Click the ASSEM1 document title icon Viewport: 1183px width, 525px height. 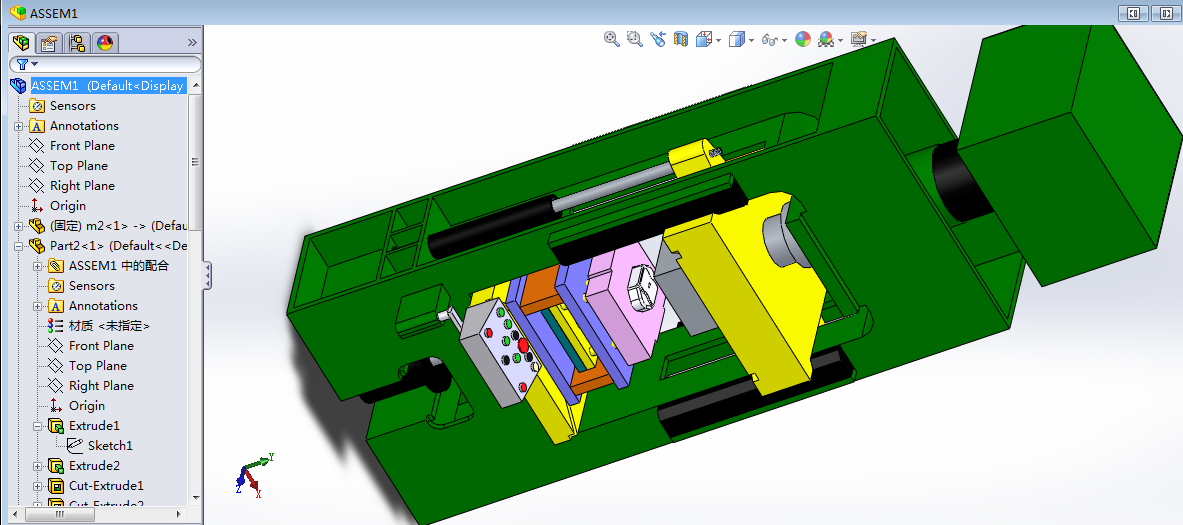(17, 13)
